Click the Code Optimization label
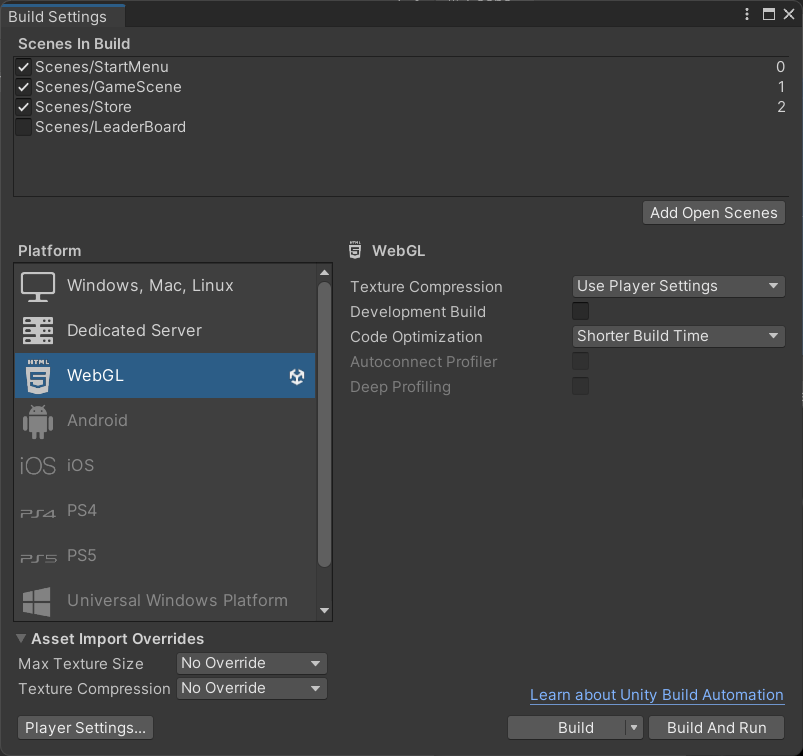Viewport: 803px width, 756px height. click(x=416, y=337)
